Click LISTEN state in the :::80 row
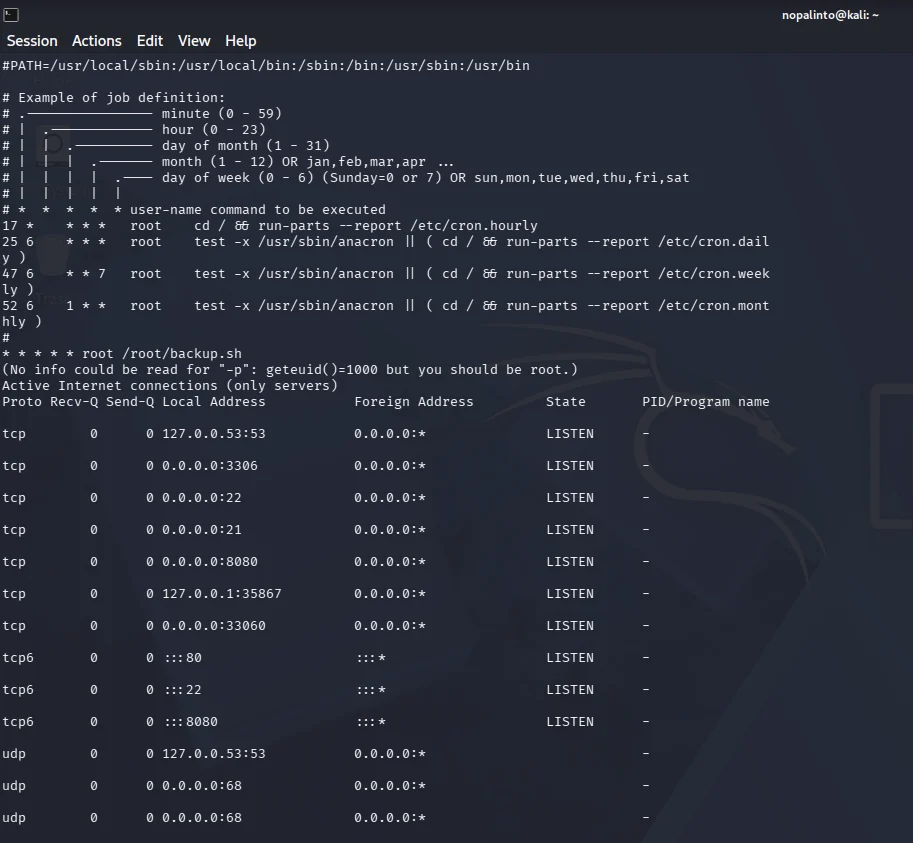Viewport: 913px width, 843px height. pyautogui.click(x=569, y=658)
